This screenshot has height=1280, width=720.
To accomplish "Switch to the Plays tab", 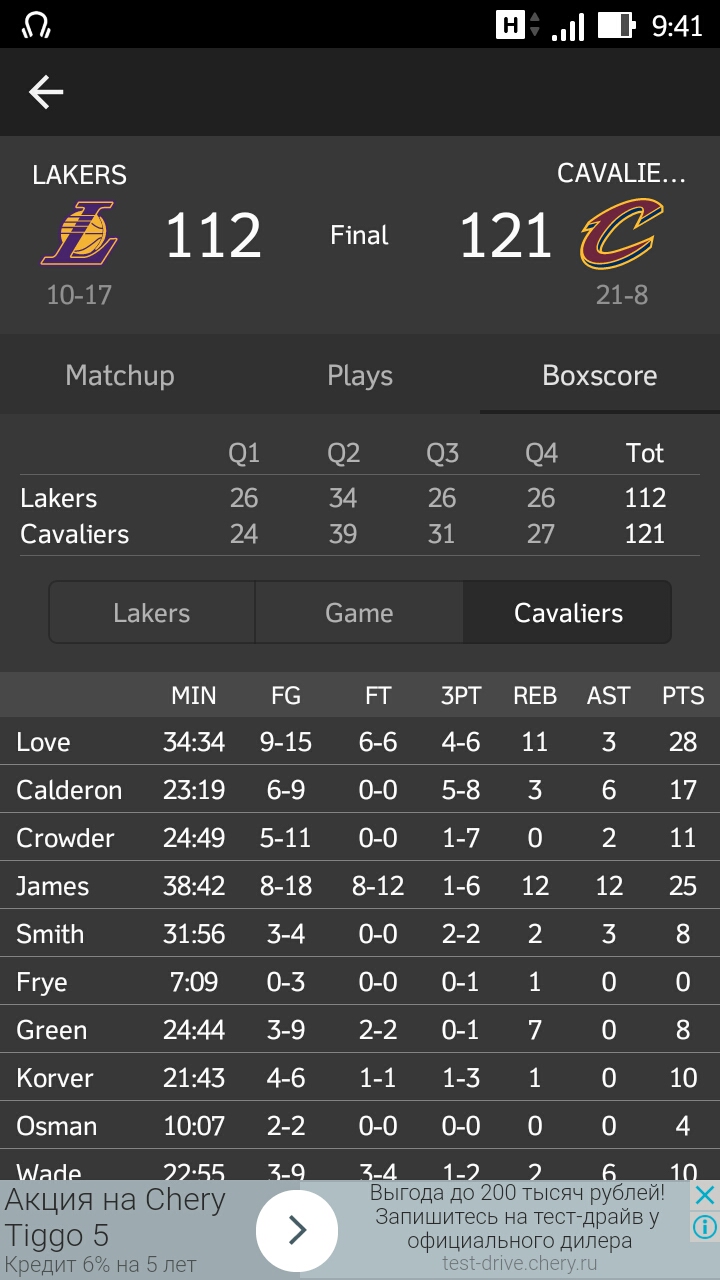I will (360, 375).
